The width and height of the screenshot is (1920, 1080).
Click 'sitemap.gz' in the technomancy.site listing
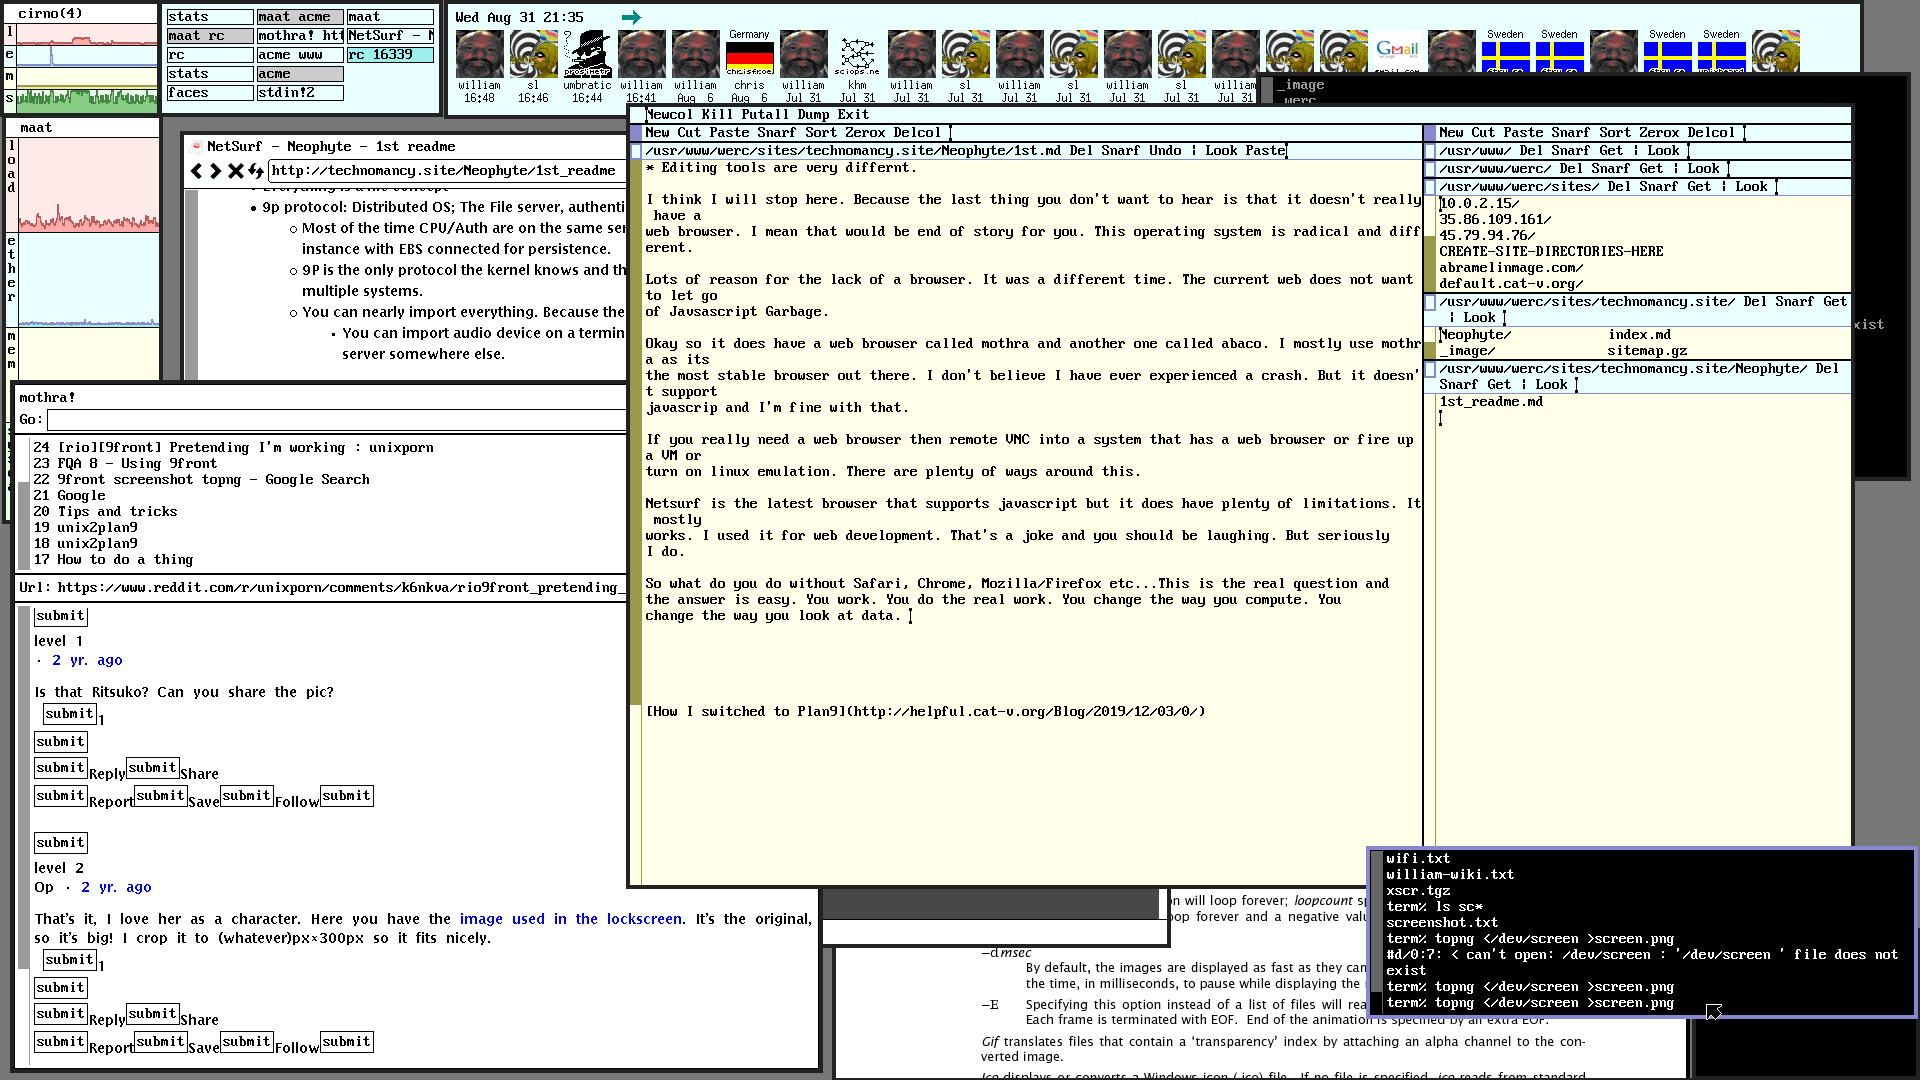1647,351
